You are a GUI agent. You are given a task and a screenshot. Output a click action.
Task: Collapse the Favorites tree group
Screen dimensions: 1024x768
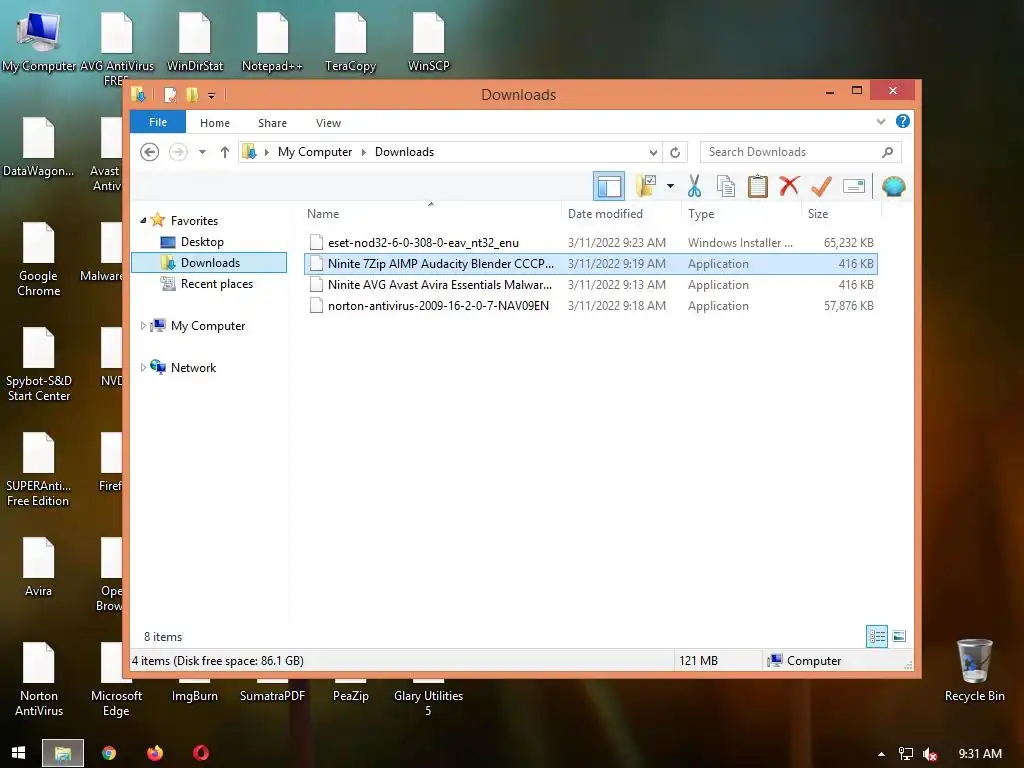(x=143, y=221)
